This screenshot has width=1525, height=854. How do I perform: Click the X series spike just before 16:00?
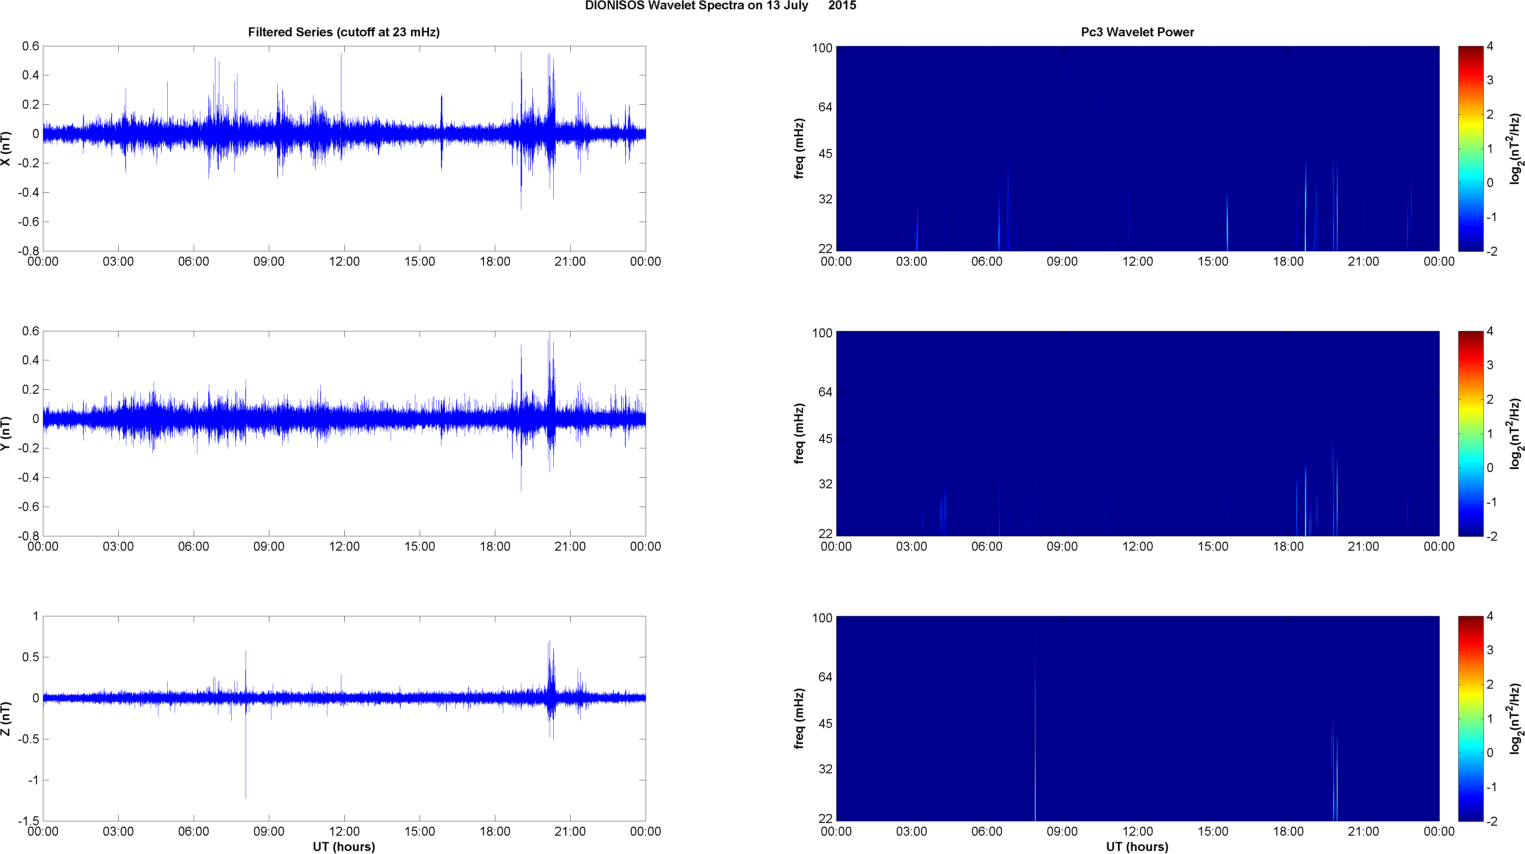441,130
